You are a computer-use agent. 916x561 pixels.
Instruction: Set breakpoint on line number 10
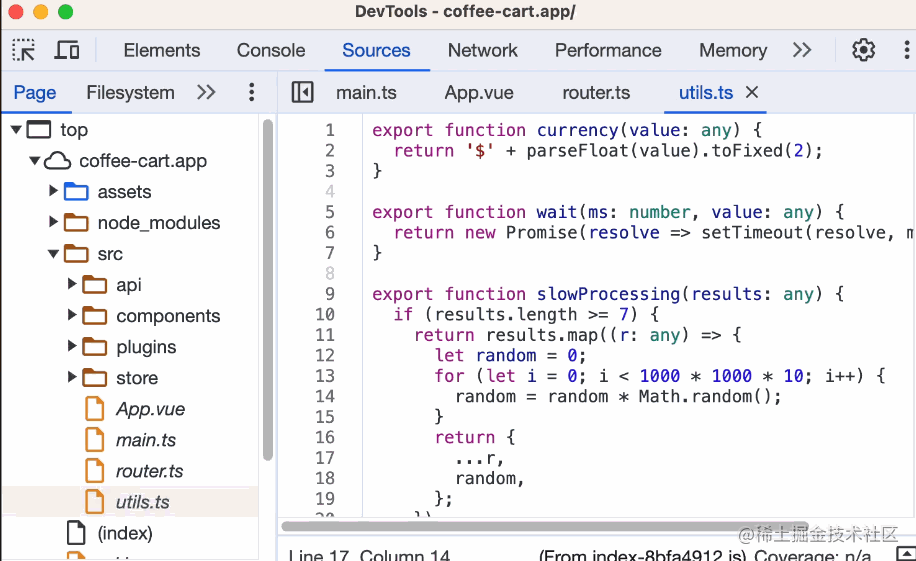tap(325, 314)
